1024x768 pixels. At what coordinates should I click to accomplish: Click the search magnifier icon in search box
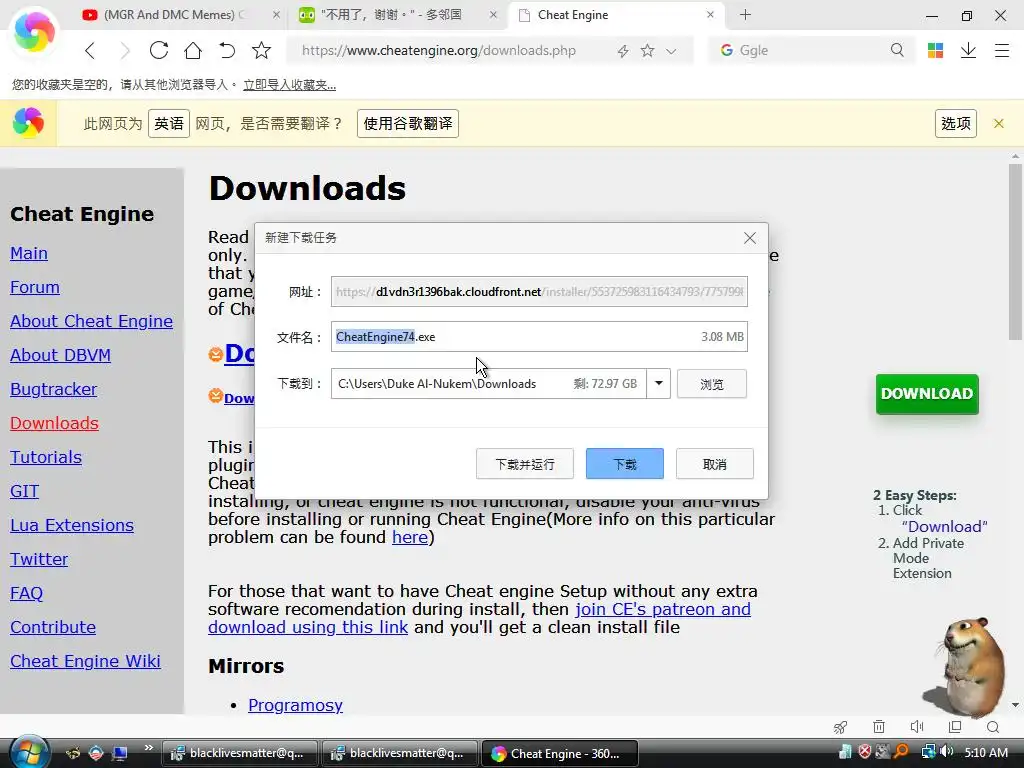[x=897, y=50]
